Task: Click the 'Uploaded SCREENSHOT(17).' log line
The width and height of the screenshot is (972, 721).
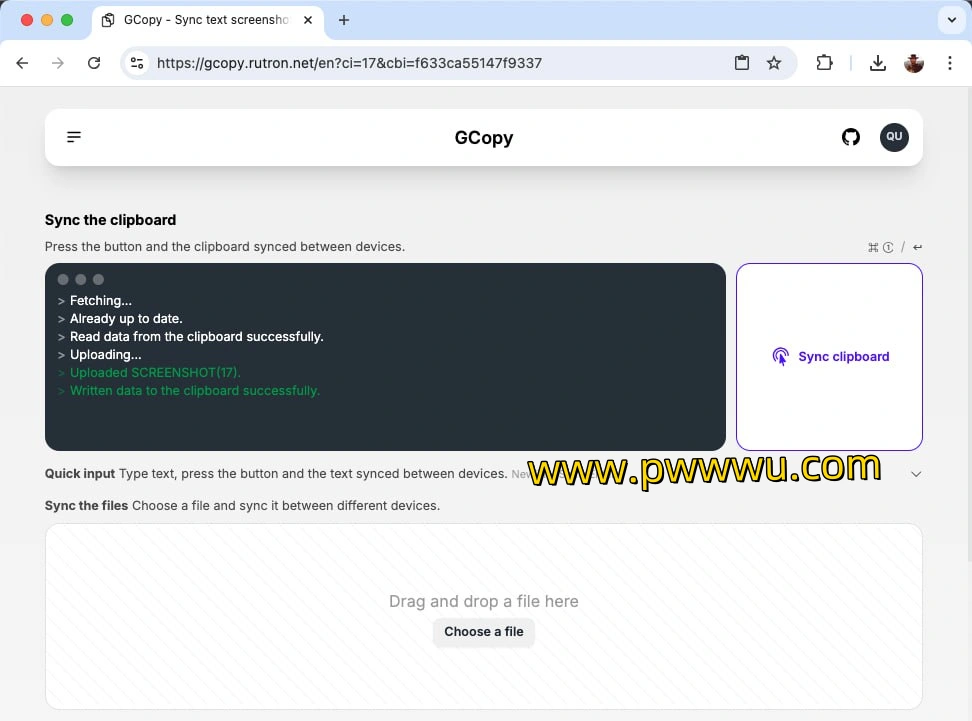Action: [x=155, y=373]
